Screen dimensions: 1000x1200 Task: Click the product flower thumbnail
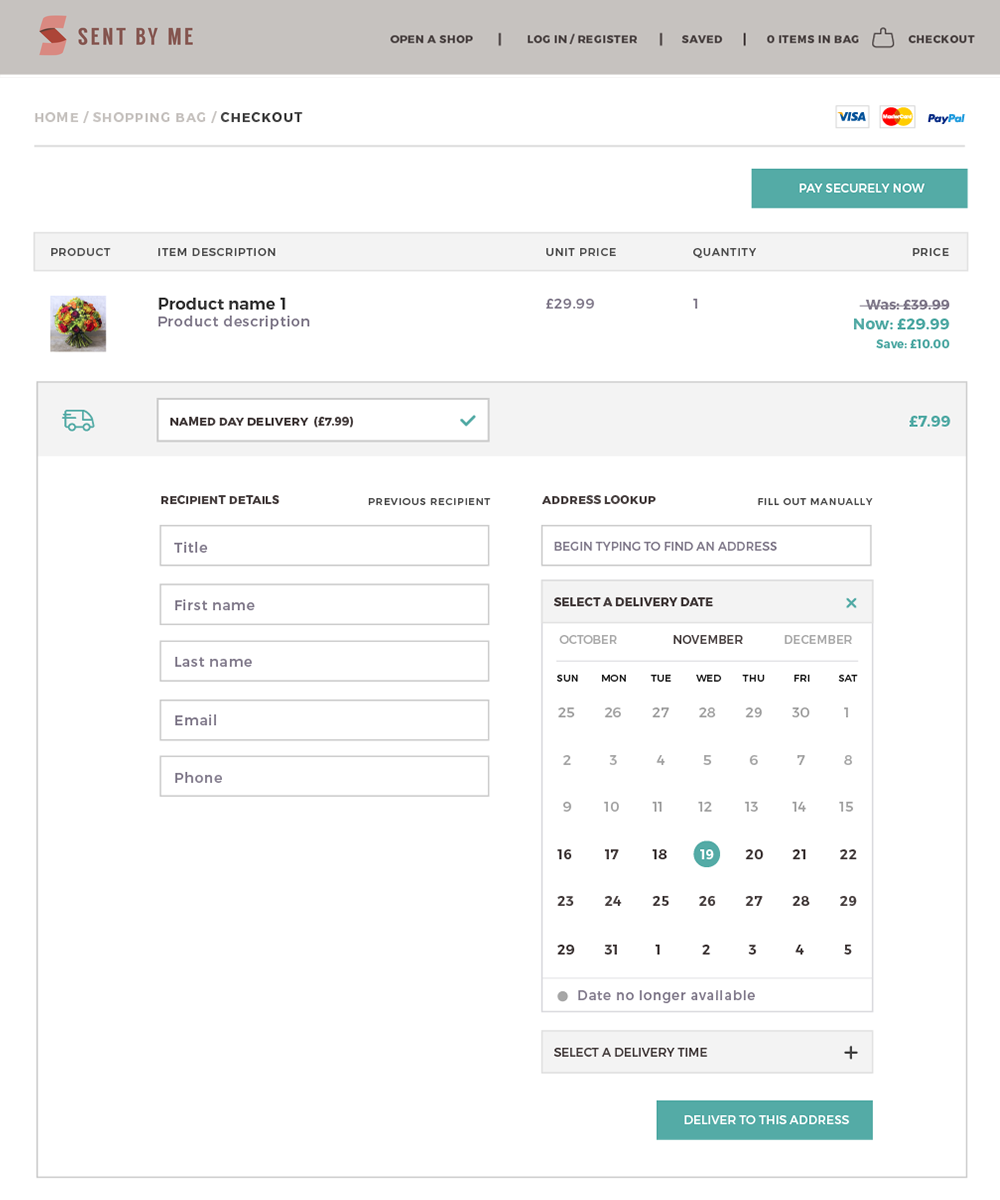point(78,323)
